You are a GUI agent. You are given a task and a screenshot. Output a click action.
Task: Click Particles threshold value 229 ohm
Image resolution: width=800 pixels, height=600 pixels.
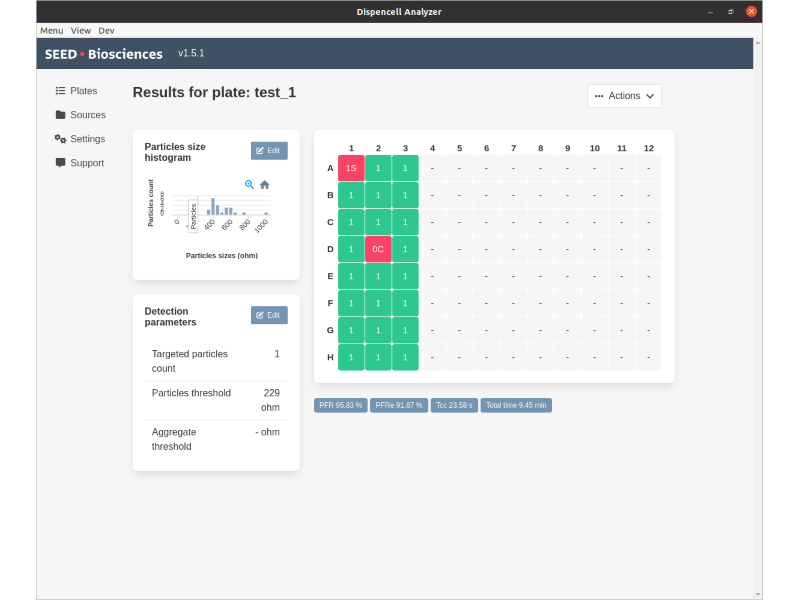coord(270,400)
